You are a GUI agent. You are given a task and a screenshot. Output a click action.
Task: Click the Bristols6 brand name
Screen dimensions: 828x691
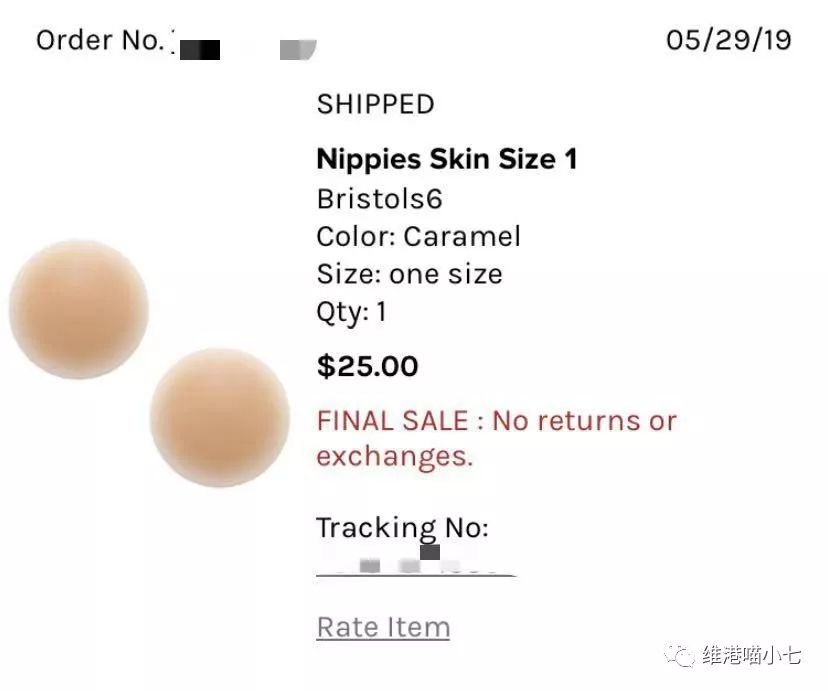[x=379, y=199]
